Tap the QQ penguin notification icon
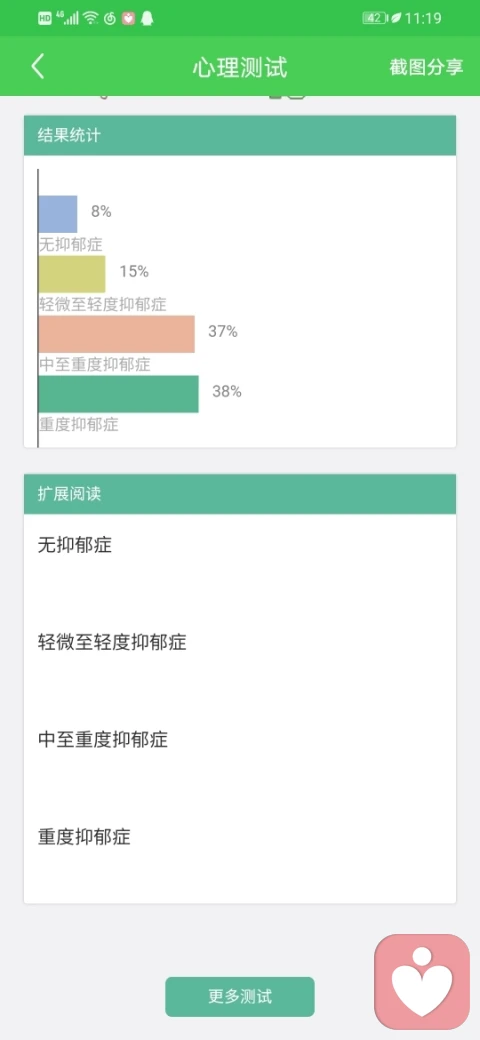The width and height of the screenshot is (480, 1040). [x=147, y=19]
